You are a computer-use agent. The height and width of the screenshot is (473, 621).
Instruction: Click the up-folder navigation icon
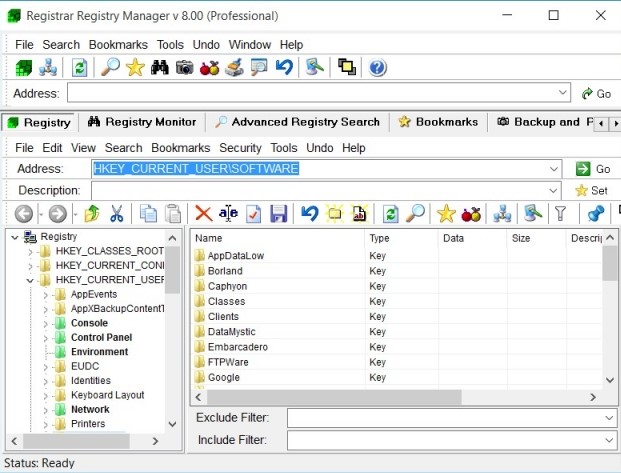tap(92, 213)
